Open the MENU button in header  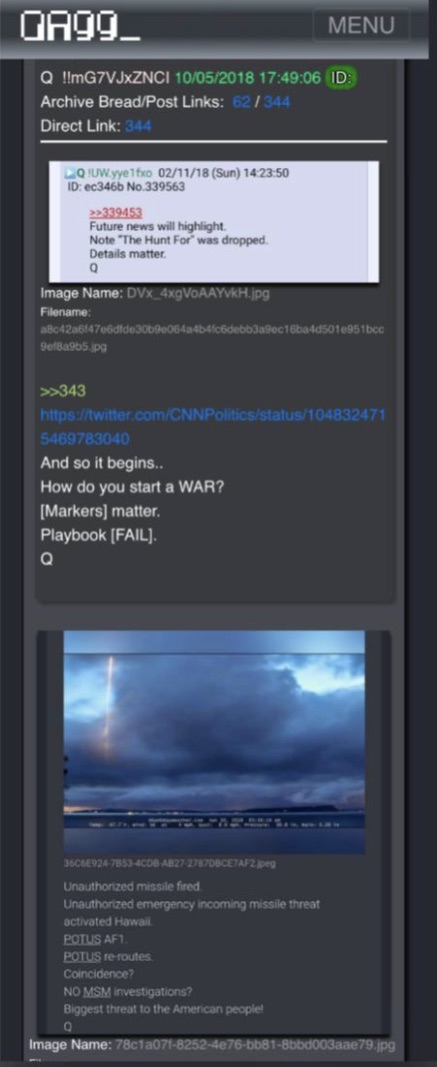(361, 25)
